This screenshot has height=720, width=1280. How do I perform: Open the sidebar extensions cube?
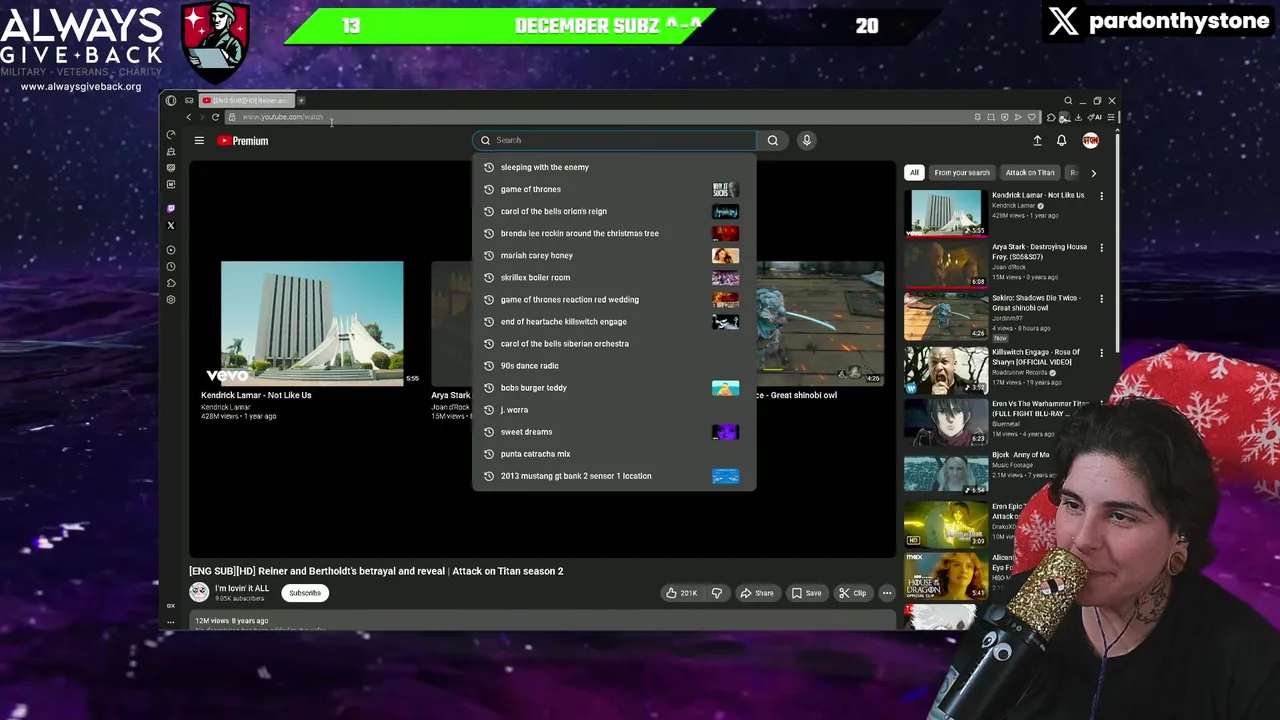(171, 283)
